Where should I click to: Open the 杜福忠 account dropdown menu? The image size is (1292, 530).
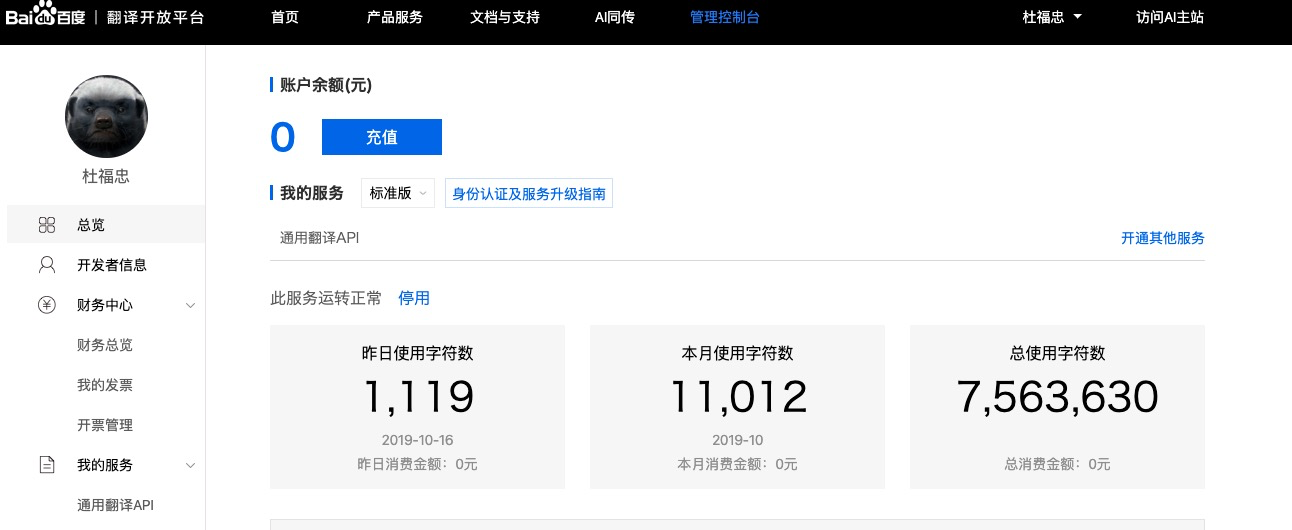point(1052,17)
